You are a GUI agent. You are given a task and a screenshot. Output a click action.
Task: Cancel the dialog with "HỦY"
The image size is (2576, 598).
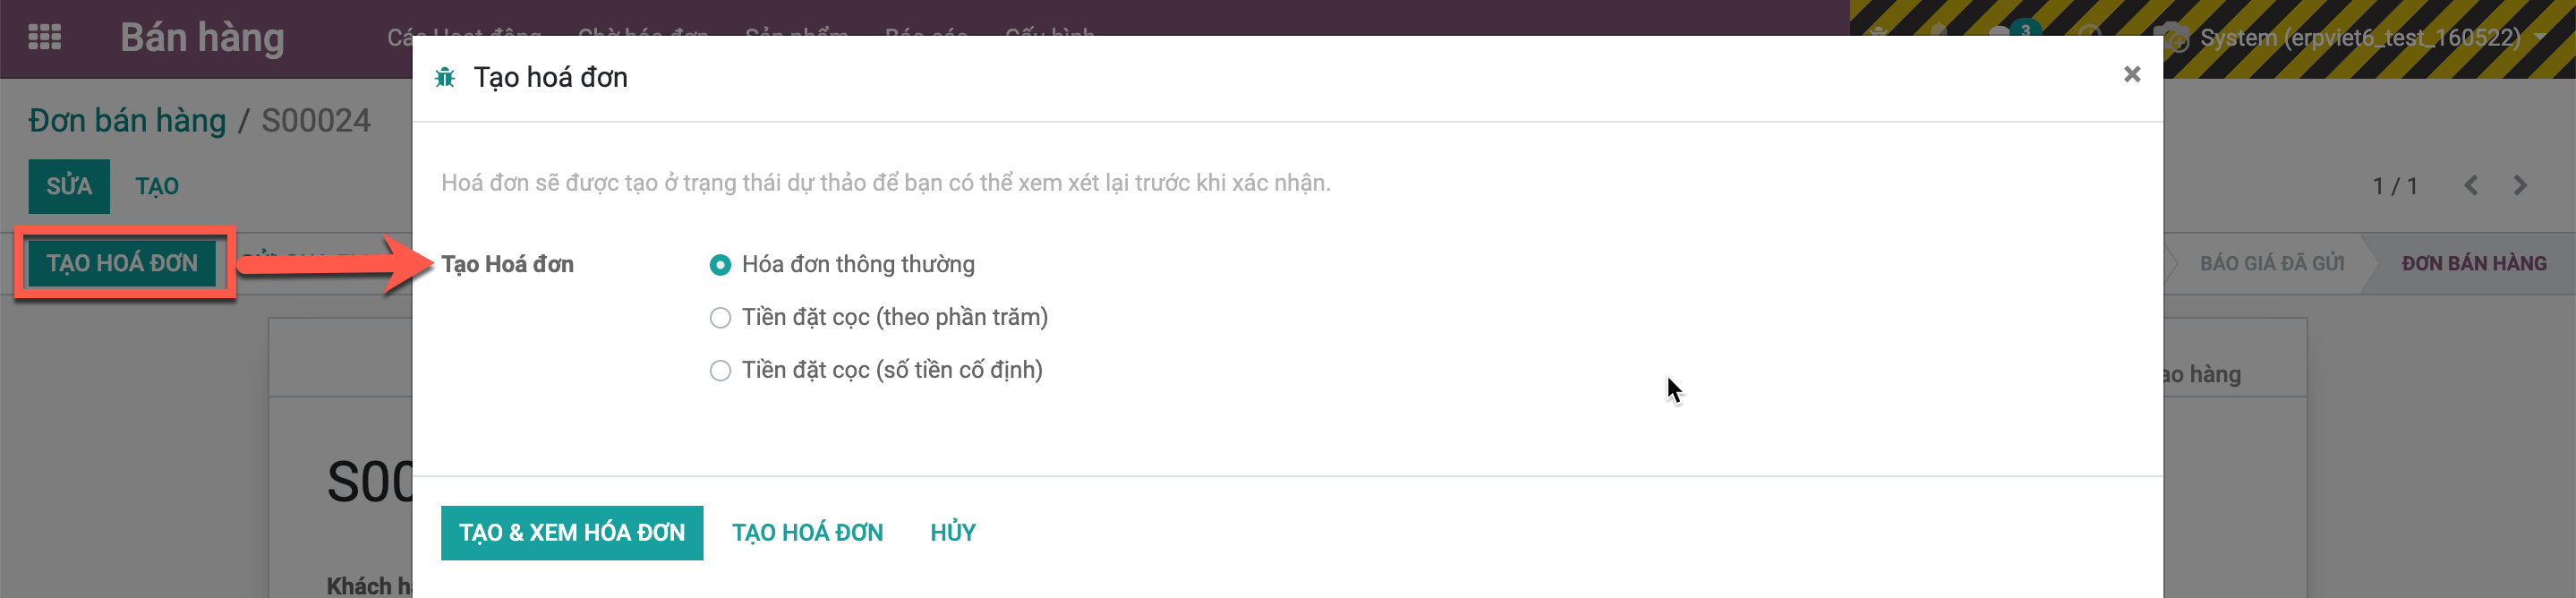click(952, 533)
